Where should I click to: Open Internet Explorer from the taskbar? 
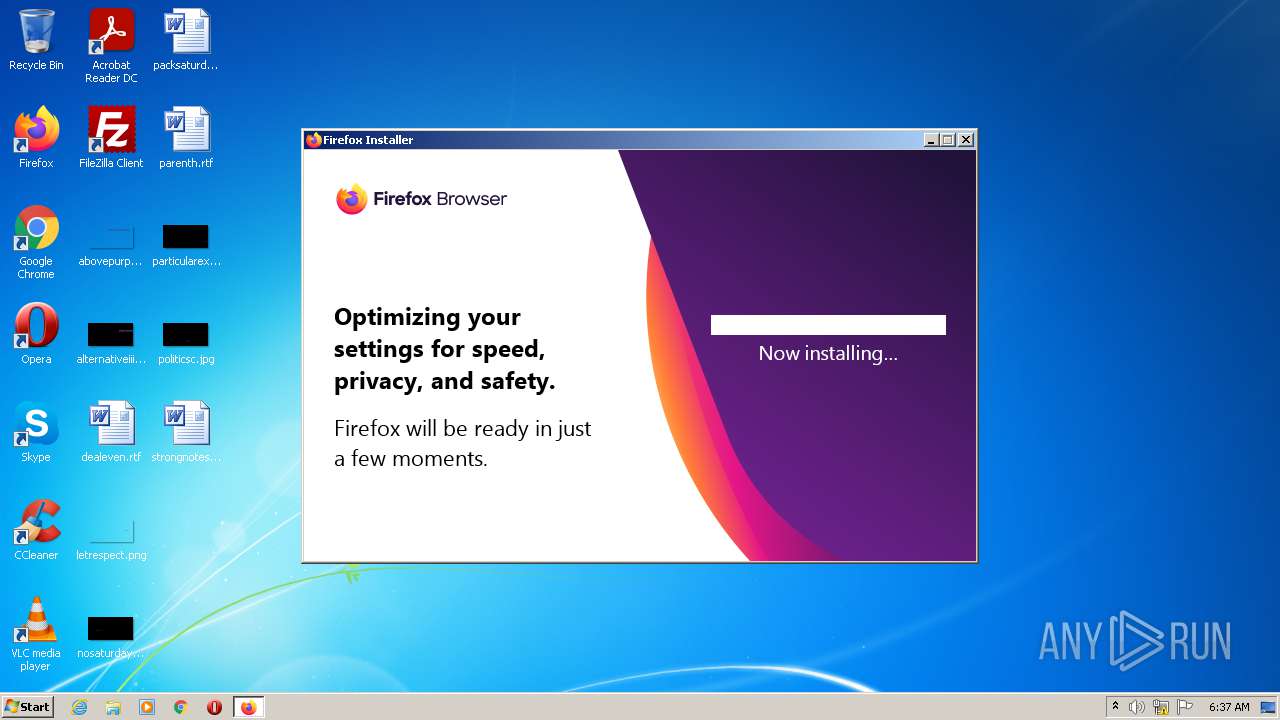pyautogui.click(x=79, y=707)
